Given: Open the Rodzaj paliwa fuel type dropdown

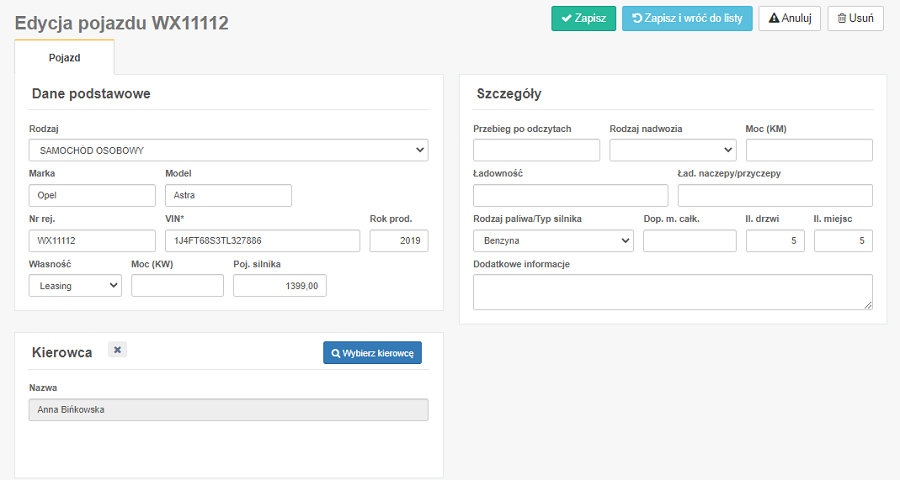Looking at the screenshot, I should click(x=553, y=241).
